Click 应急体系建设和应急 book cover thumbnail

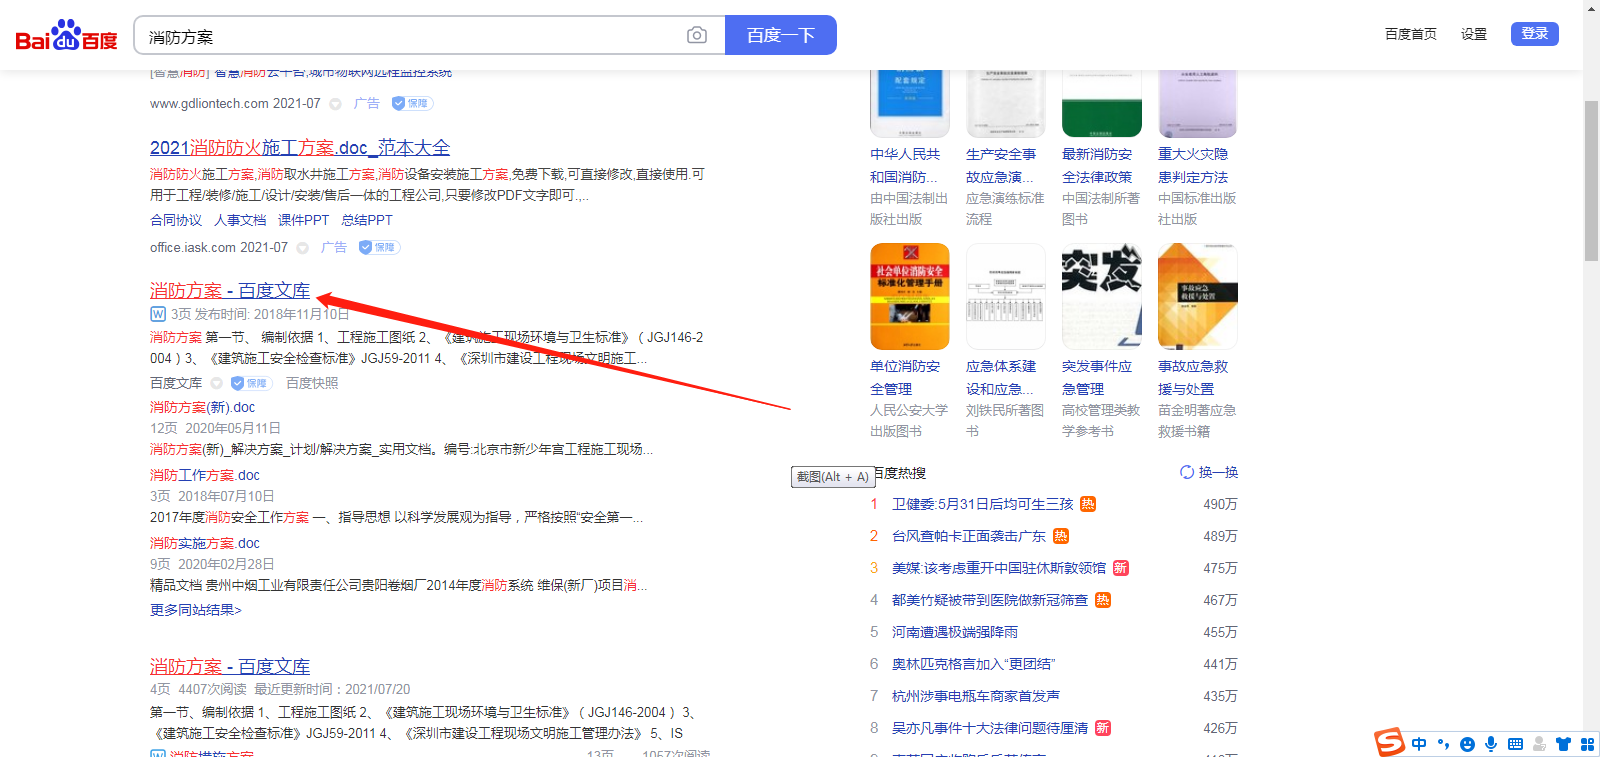(x=1006, y=296)
